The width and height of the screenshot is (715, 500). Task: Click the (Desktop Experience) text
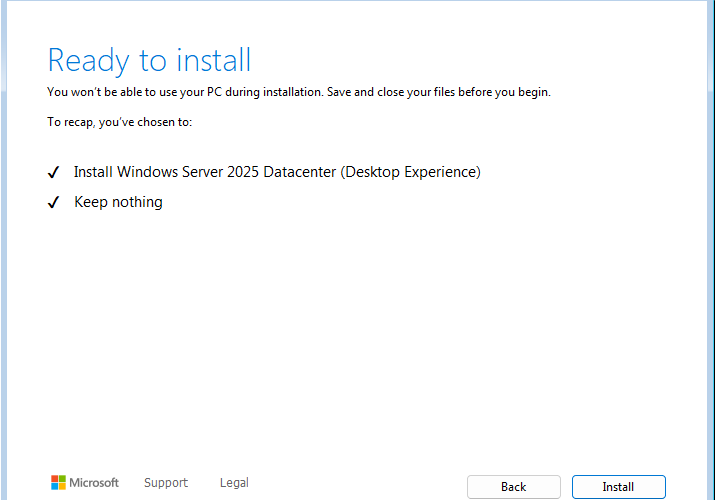pyautogui.click(x=410, y=172)
